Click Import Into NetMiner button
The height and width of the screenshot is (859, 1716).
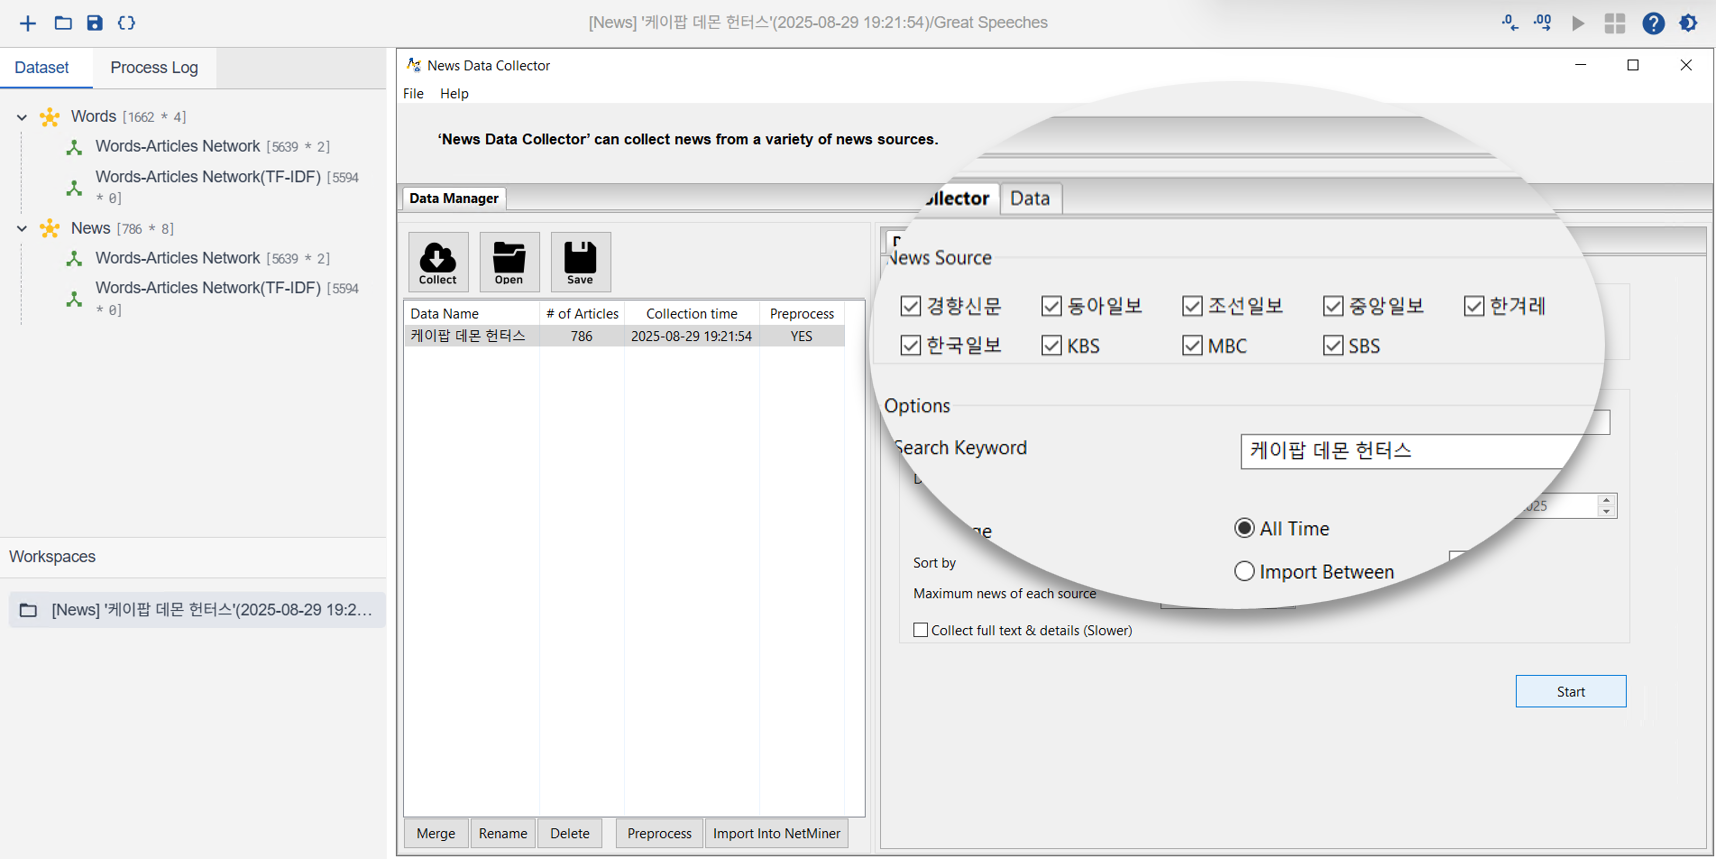(777, 833)
